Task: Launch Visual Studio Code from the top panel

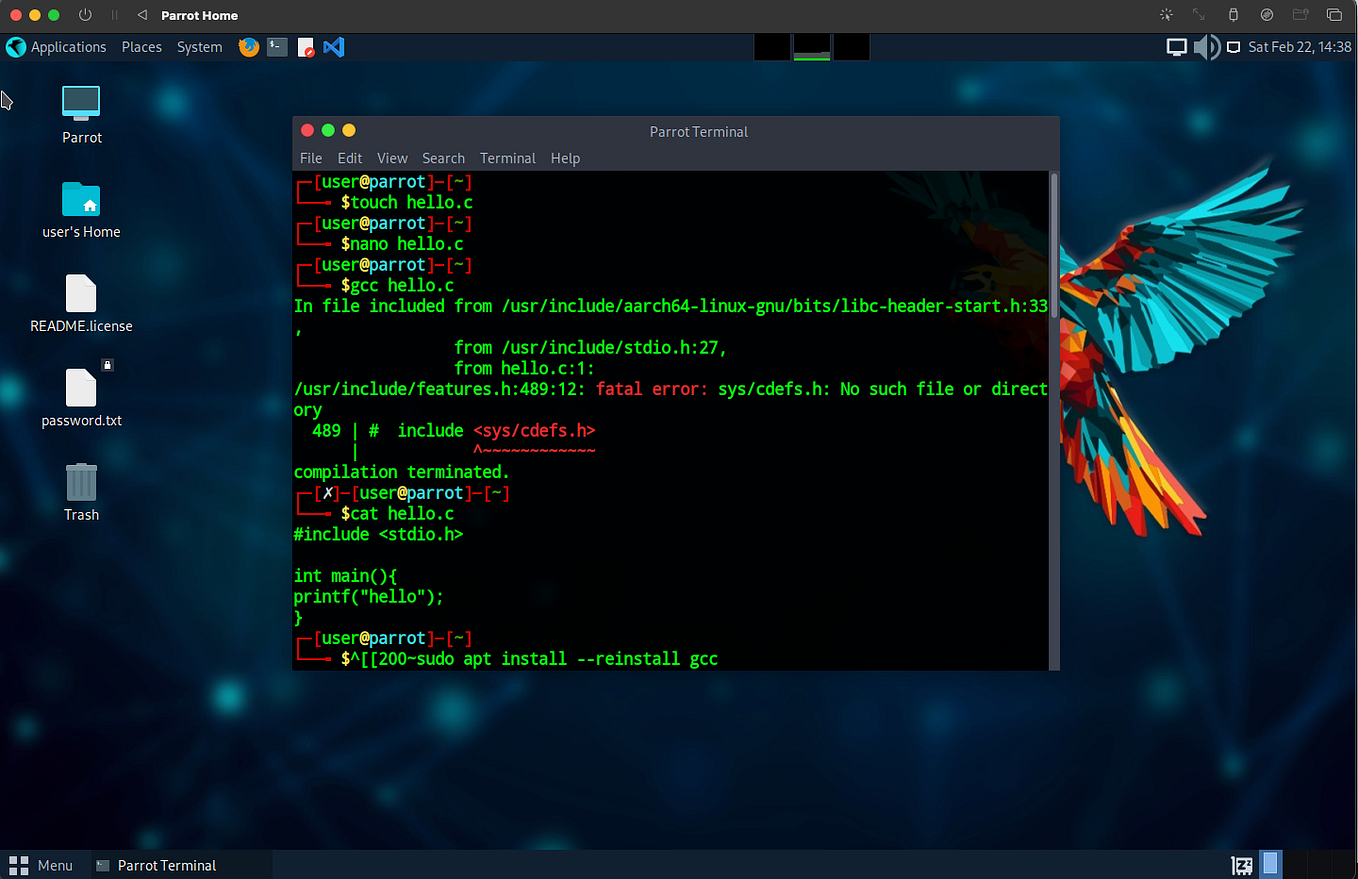Action: 331,46
